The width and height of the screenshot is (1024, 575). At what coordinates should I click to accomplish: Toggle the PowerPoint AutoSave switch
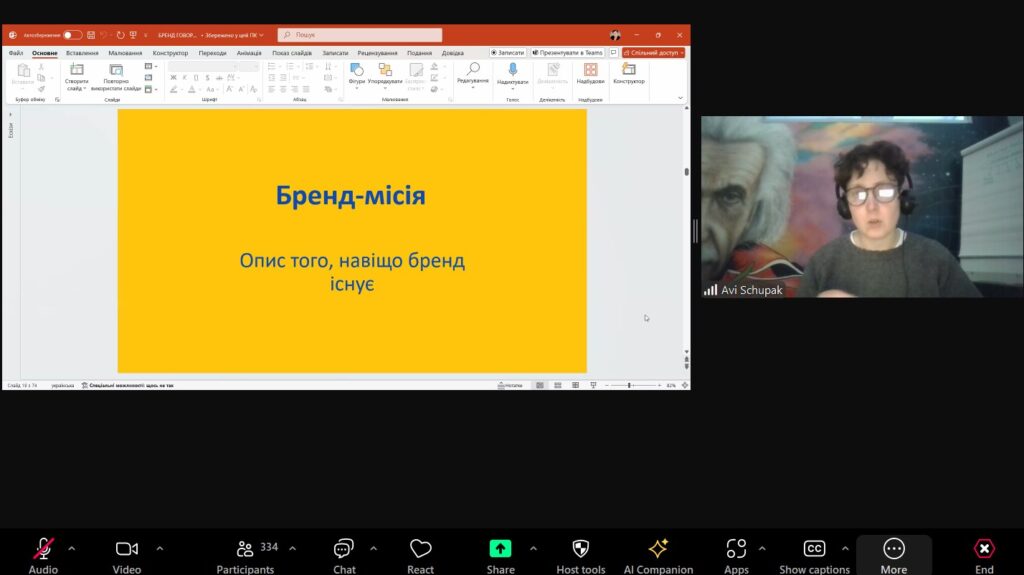pyautogui.click(x=72, y=35)
